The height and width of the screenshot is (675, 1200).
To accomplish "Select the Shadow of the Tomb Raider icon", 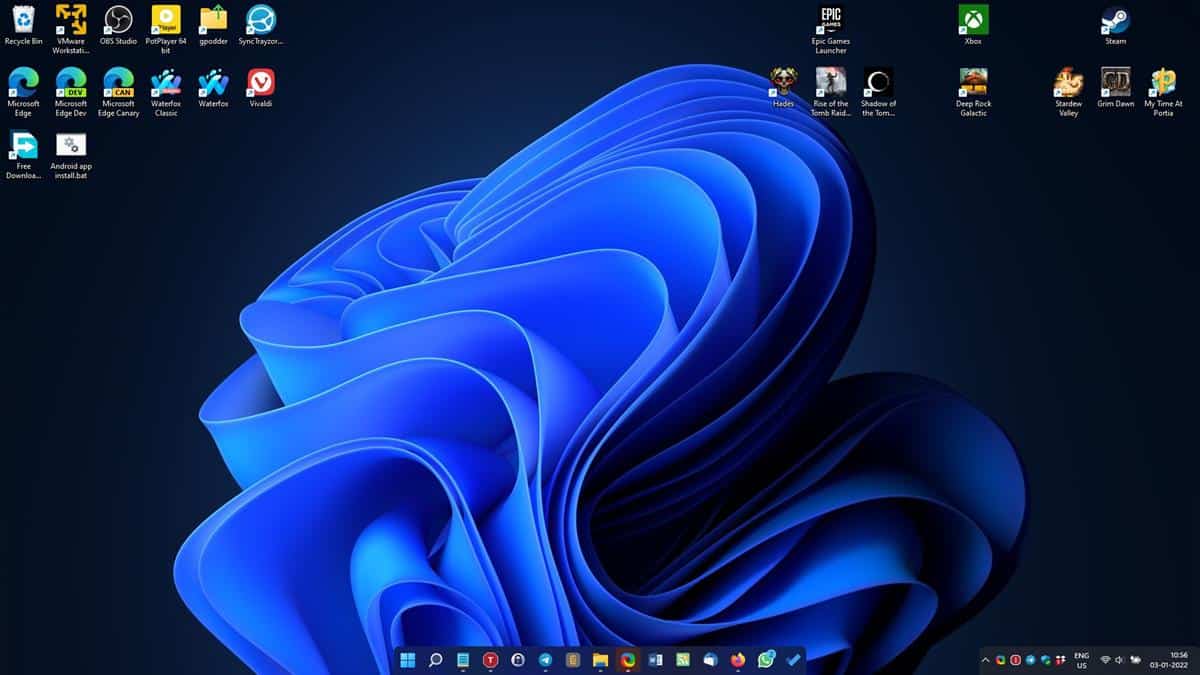I will (878, 92).
